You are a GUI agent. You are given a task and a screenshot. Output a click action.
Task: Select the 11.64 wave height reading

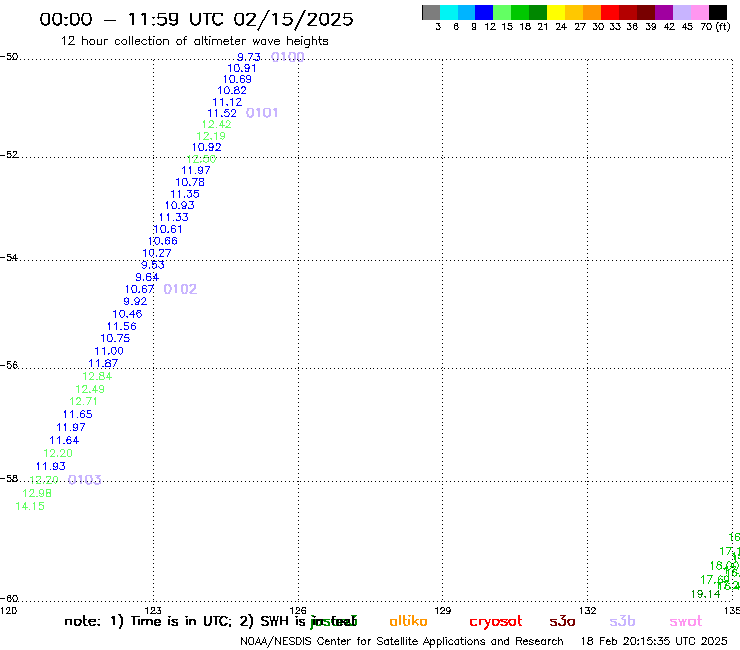pyautogui.click(x=64, y=440)
